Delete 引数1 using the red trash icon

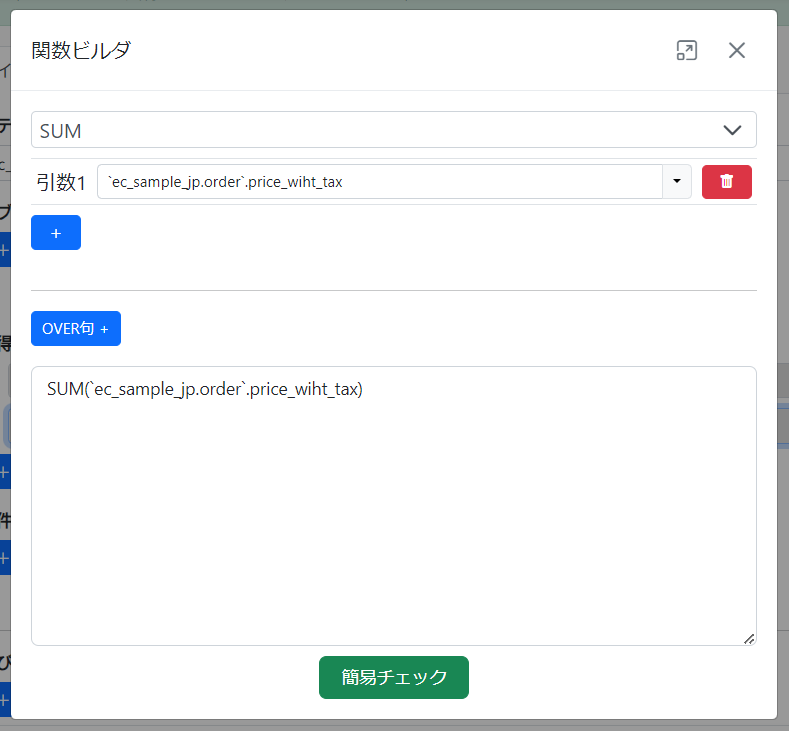point(727,182)
